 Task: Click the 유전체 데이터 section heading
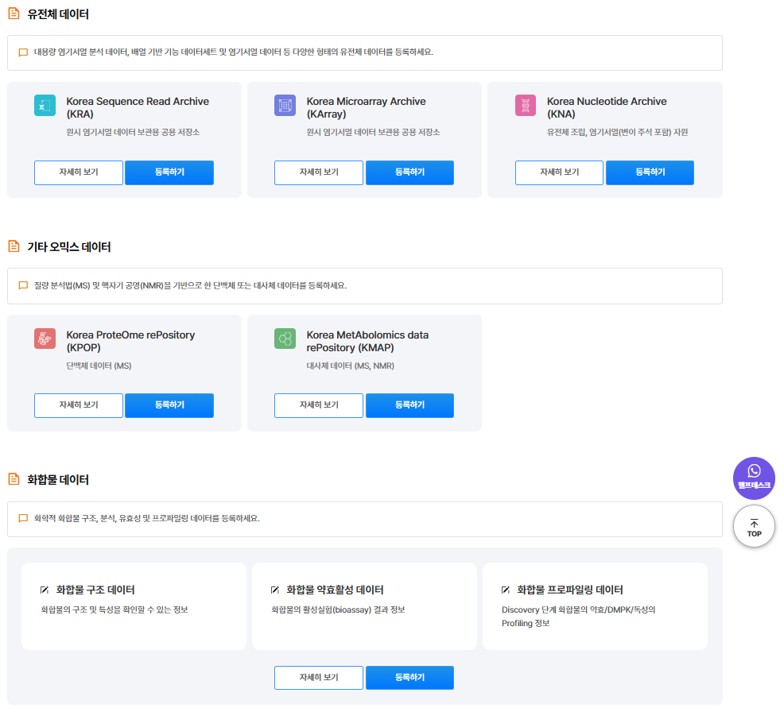click(x=58, y=15)
